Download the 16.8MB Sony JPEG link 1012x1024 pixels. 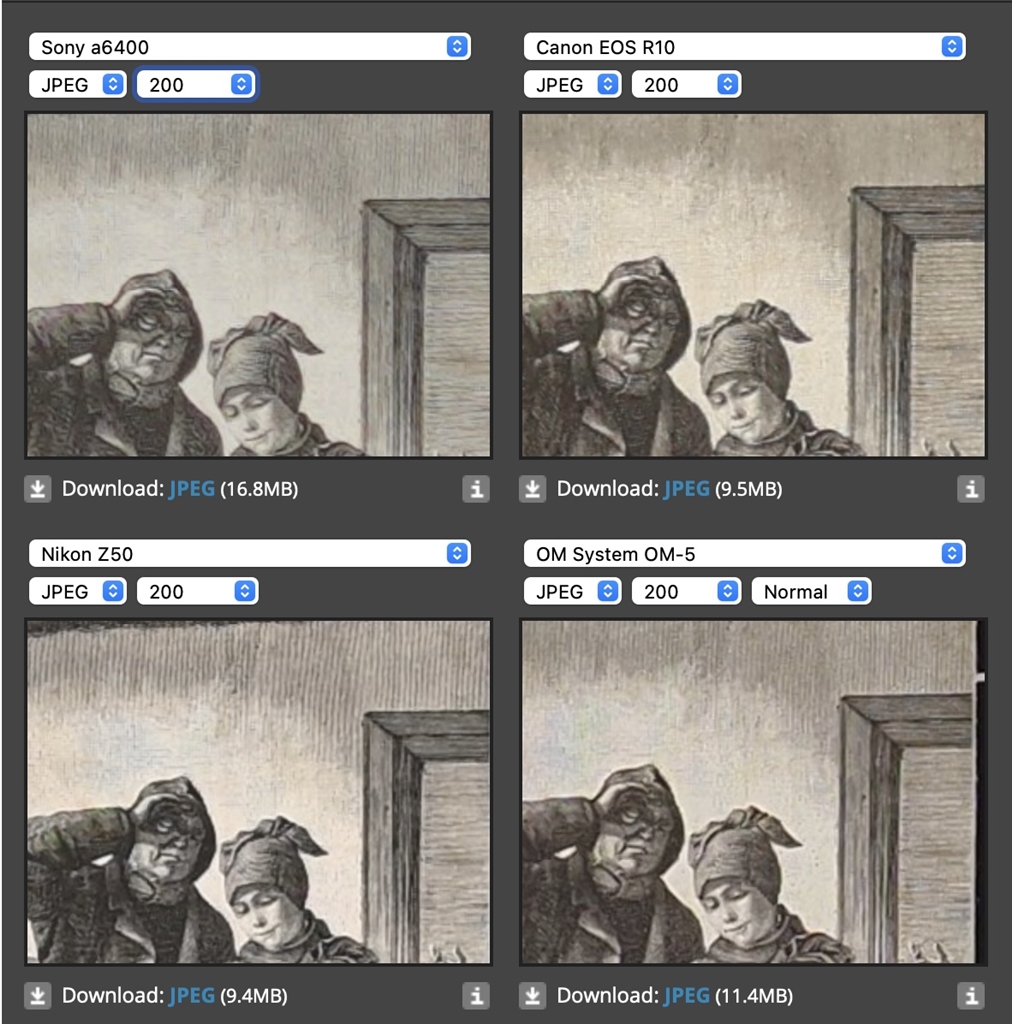tap(192, 488)
